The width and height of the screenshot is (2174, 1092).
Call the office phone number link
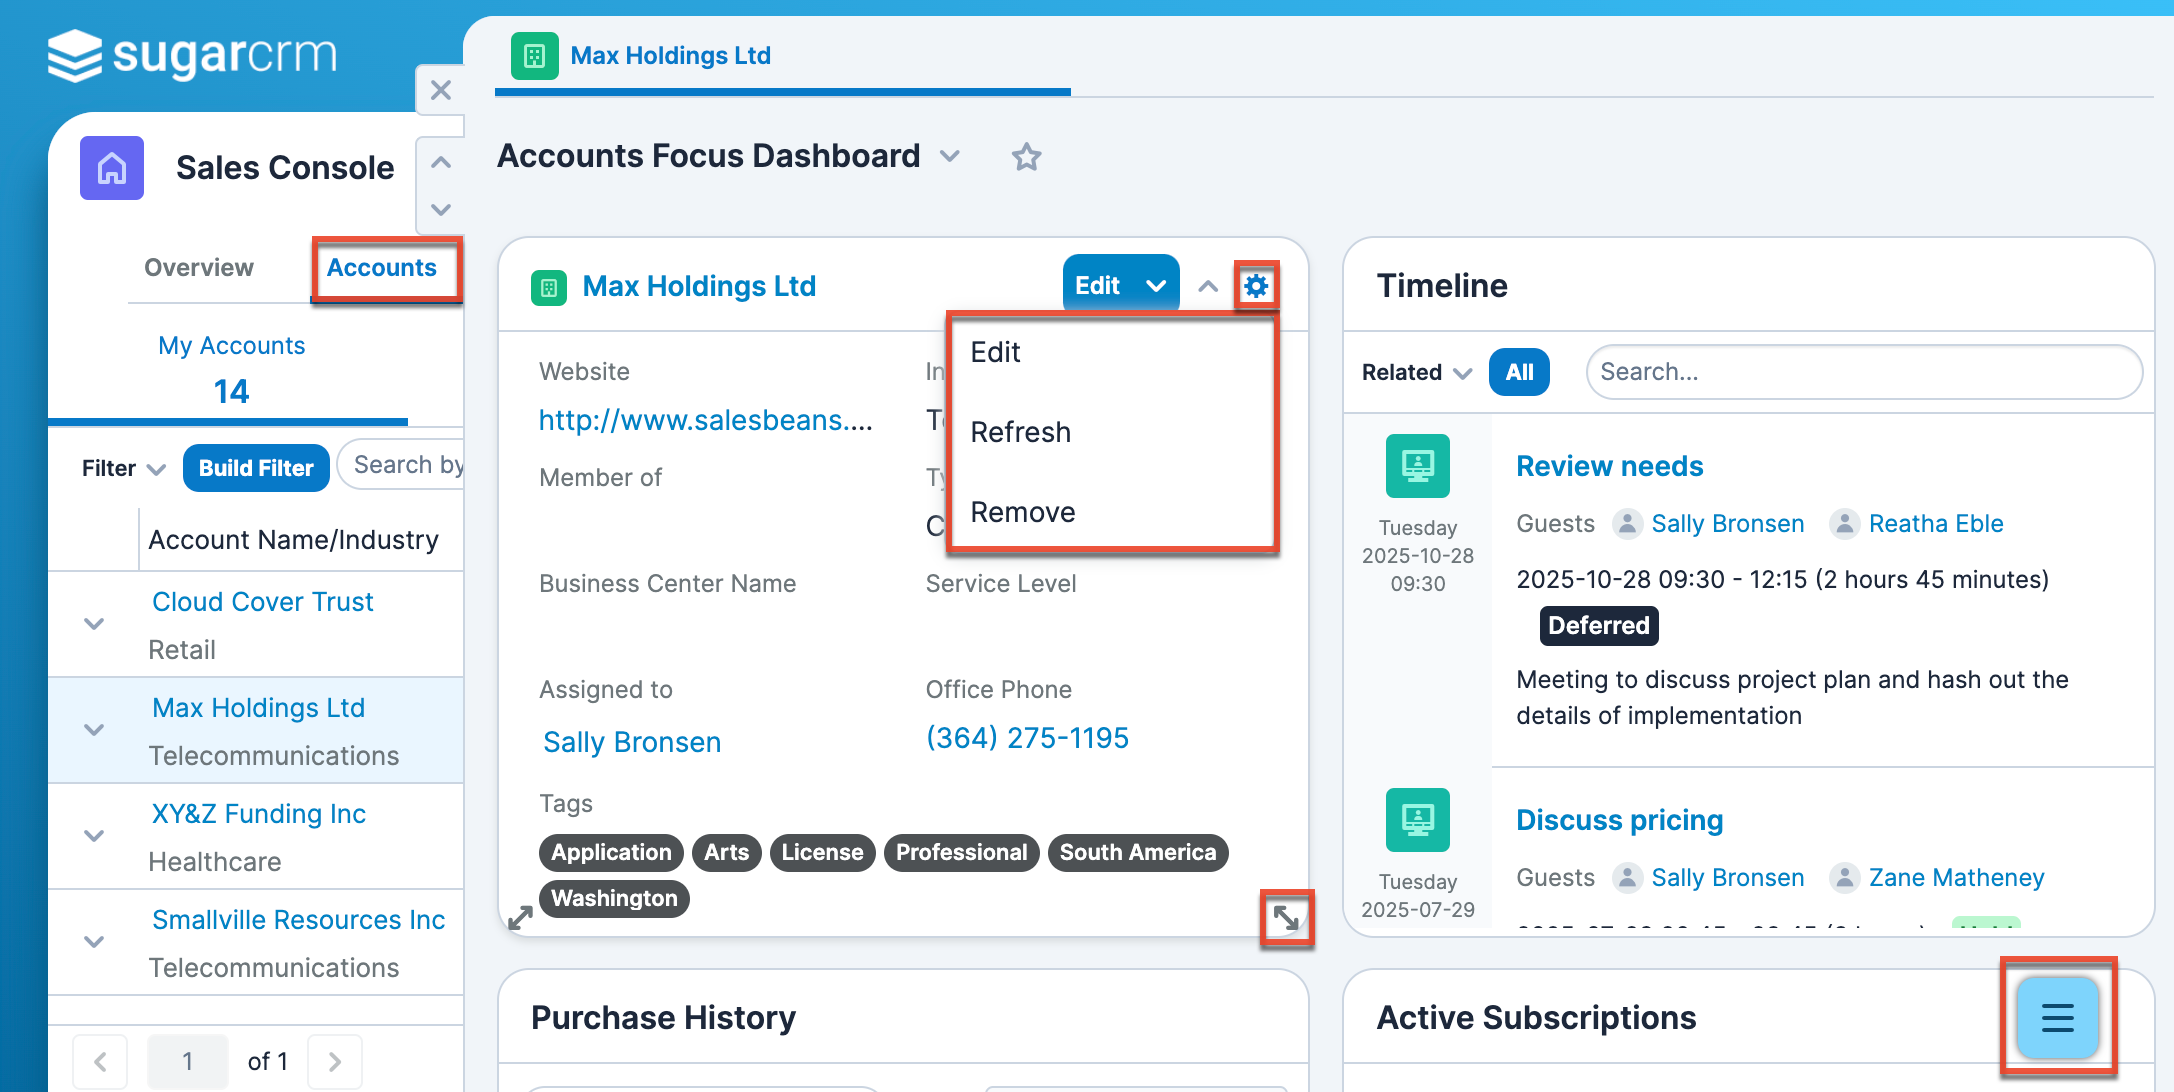pos(1026,737)
